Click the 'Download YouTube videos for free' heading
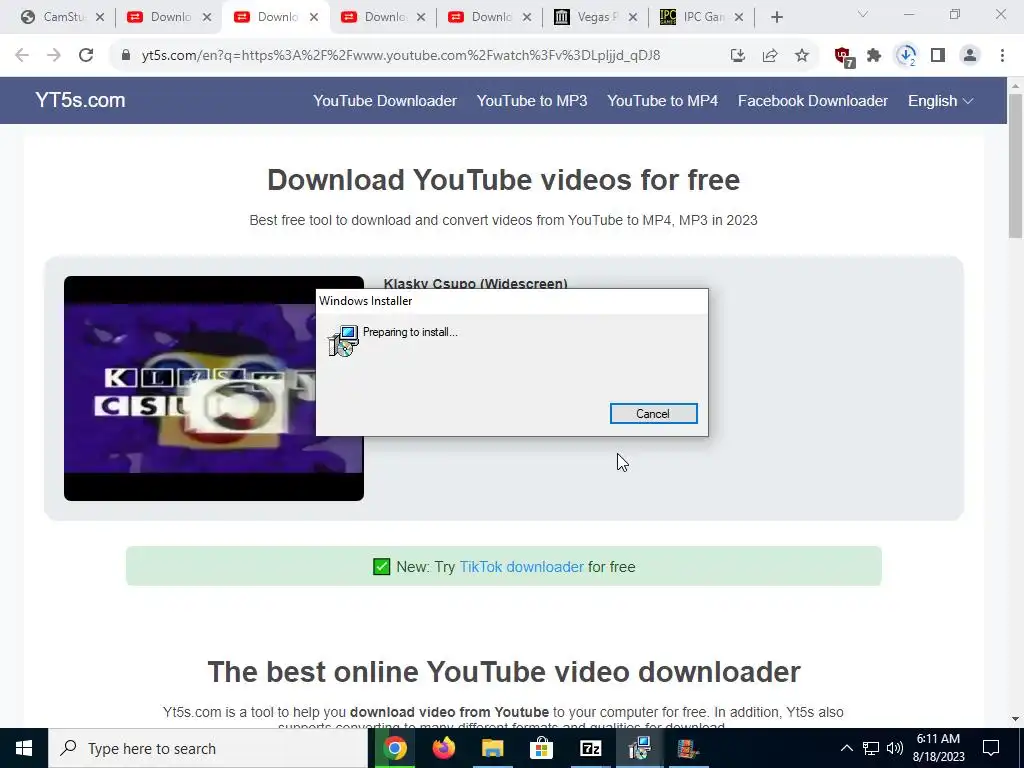1024x768 pixels. click(x=504, y=180)
